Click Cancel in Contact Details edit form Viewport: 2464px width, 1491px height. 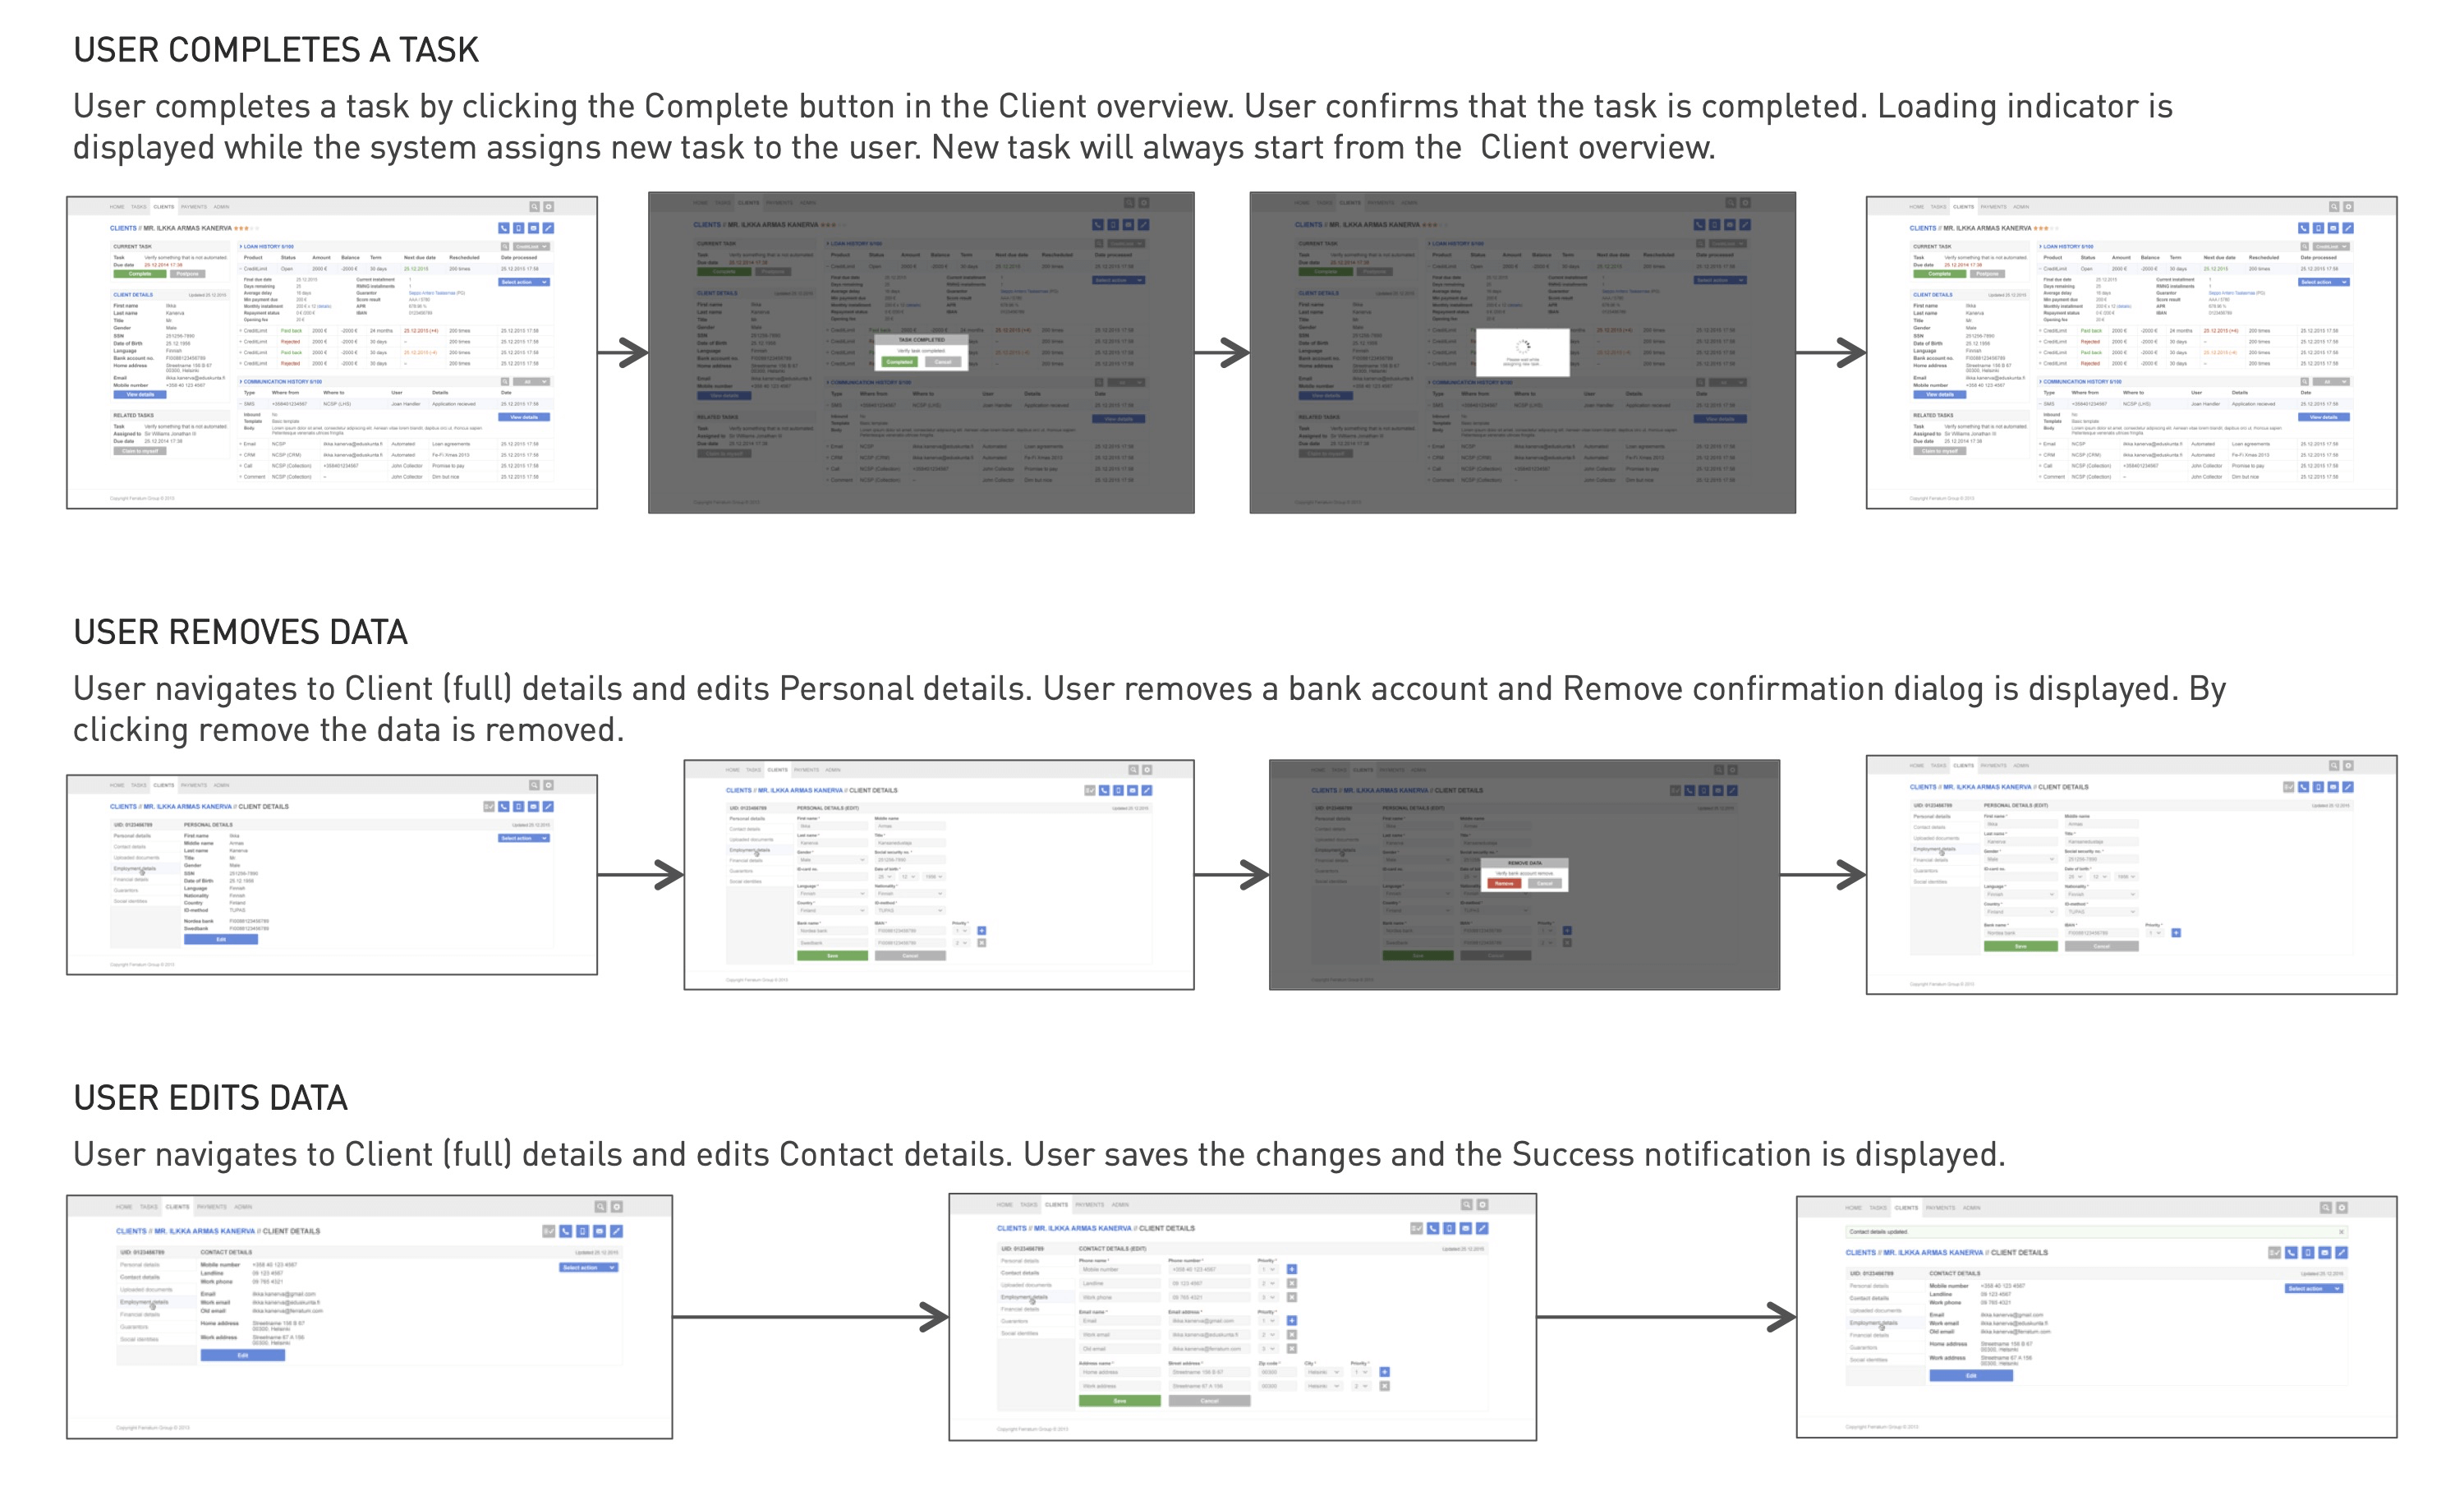pos(1209,1401)
